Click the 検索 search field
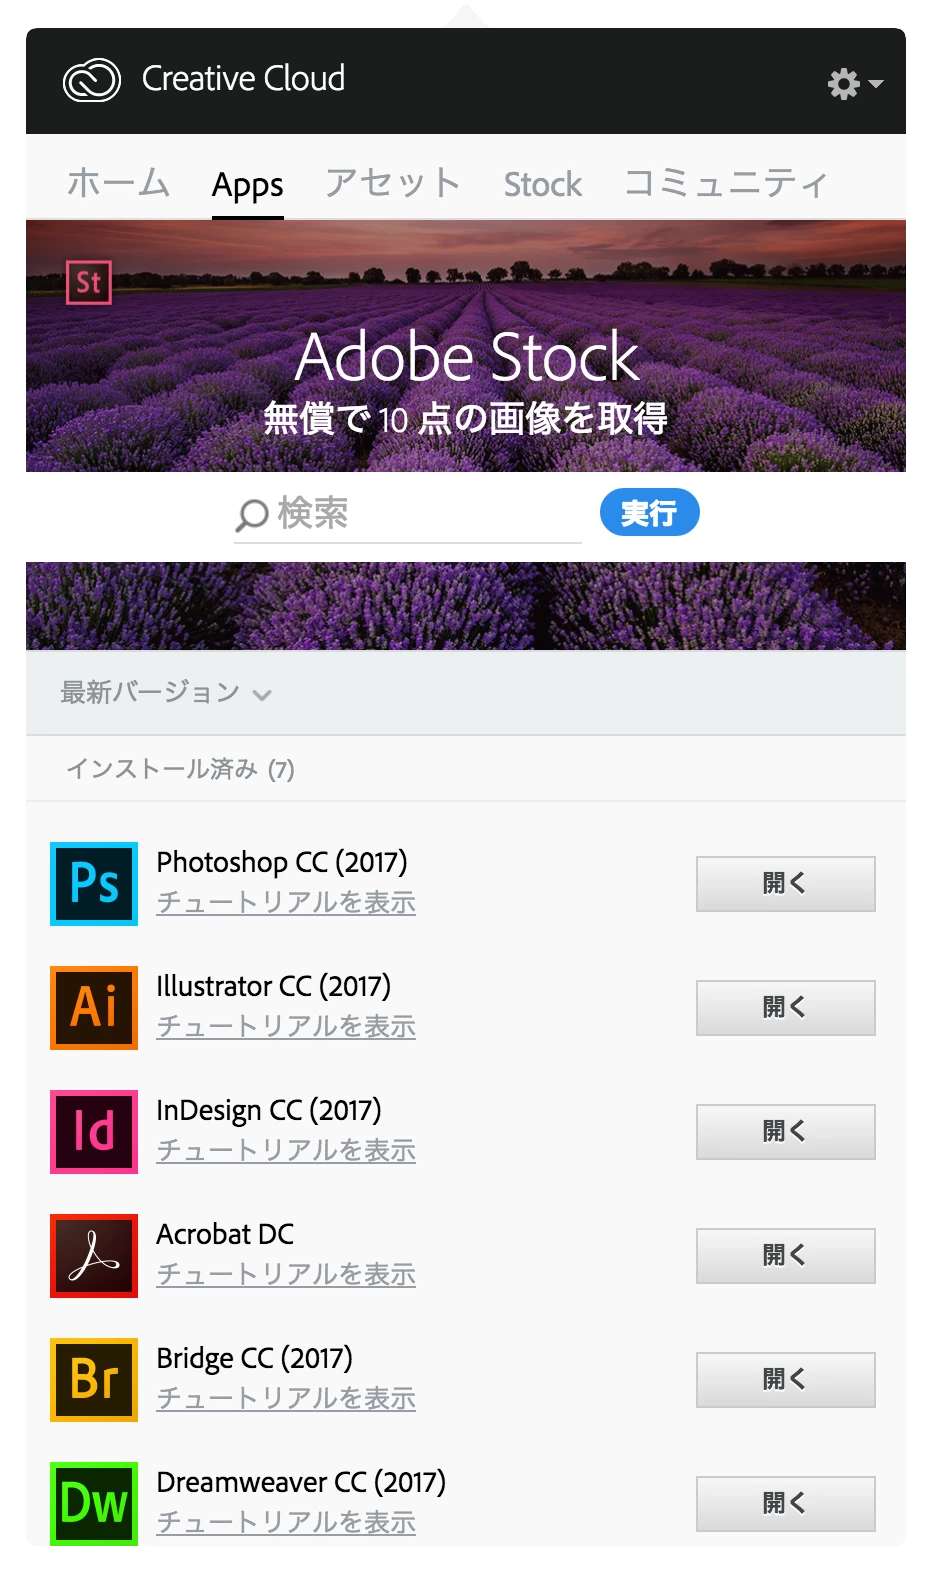 pyautogui.click(x=408, y=515)
